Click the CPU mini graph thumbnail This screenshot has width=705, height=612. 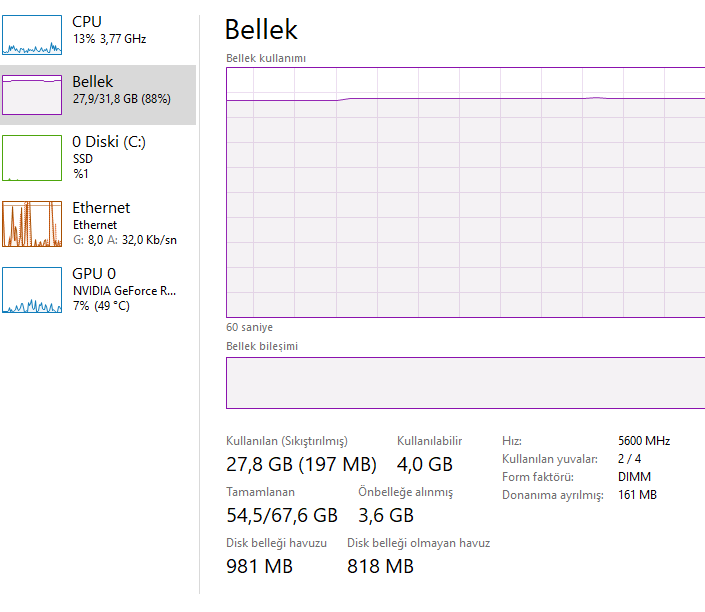(32, 34)
